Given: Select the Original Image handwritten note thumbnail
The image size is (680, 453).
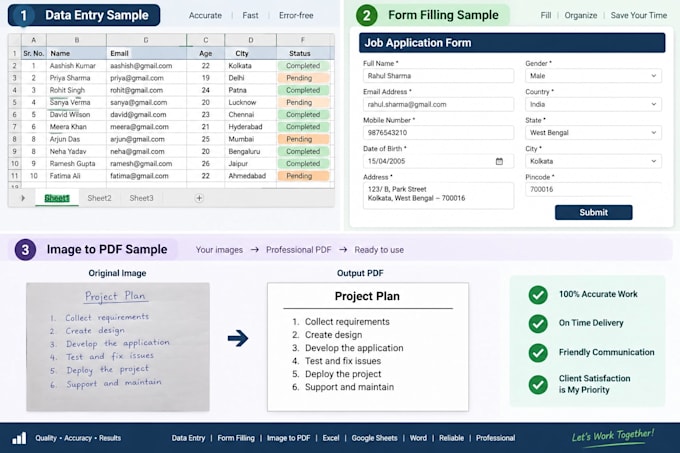Looking at the screenshot, I should [x=118, y=347].
